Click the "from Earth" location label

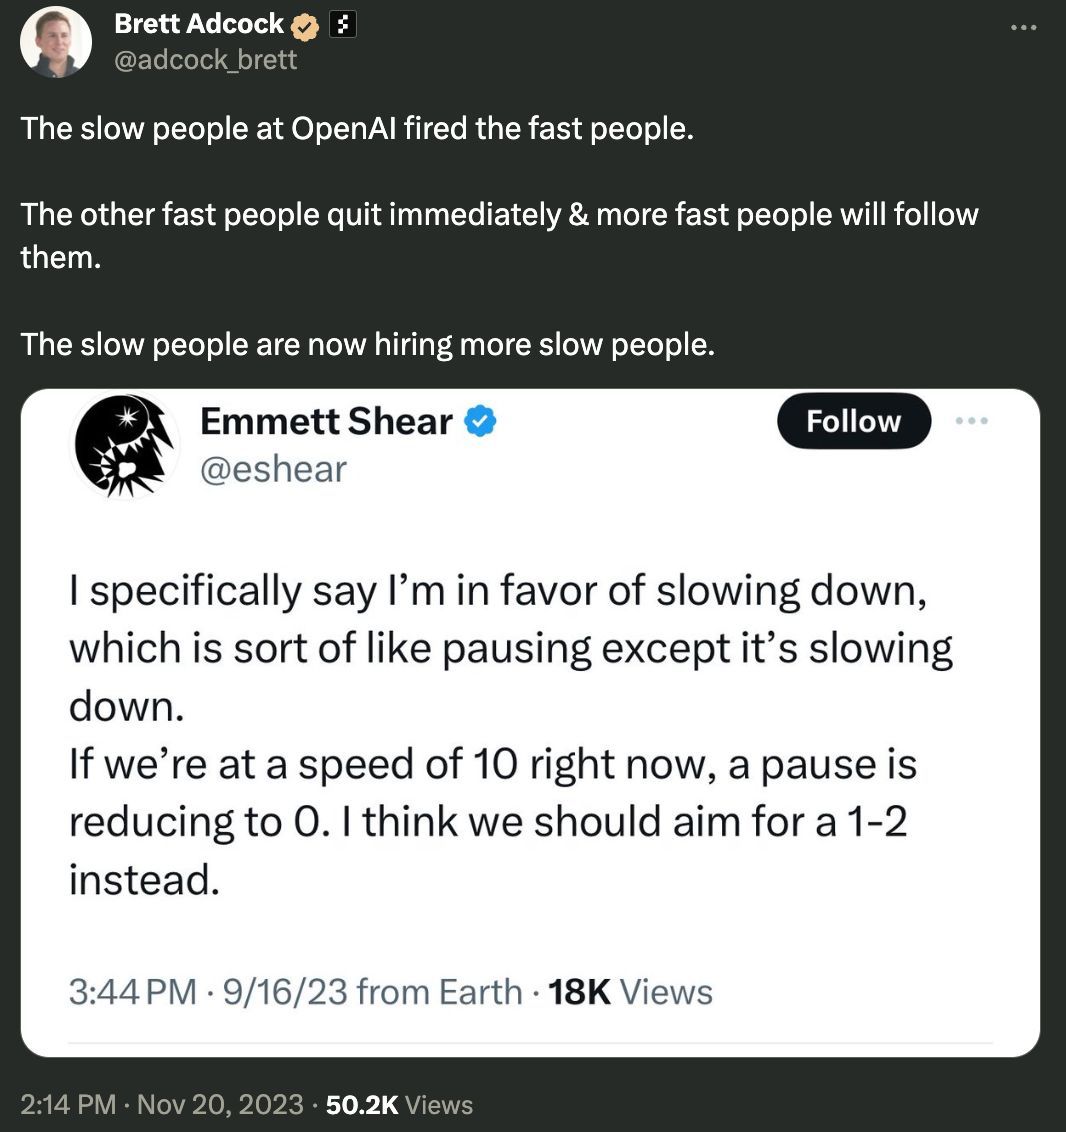[x=440, y=992]
